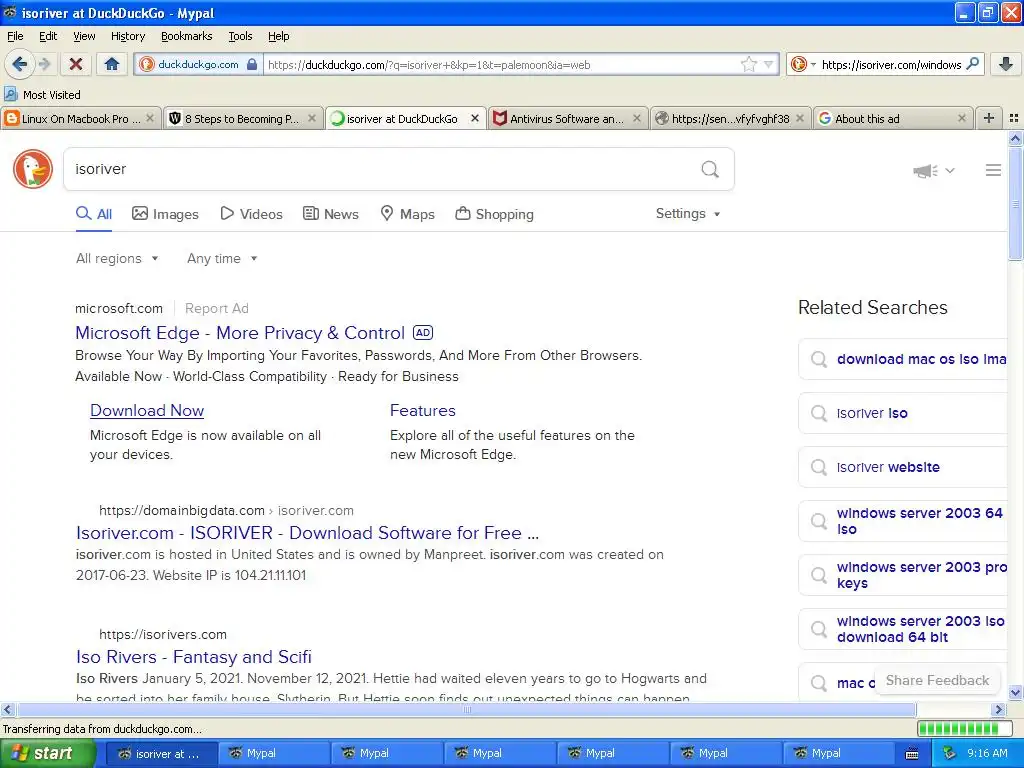Click the DuckDuckGo duck logo
Image resolution: width=1024 pixels, height=768 pixels.
tap(33, 169)
